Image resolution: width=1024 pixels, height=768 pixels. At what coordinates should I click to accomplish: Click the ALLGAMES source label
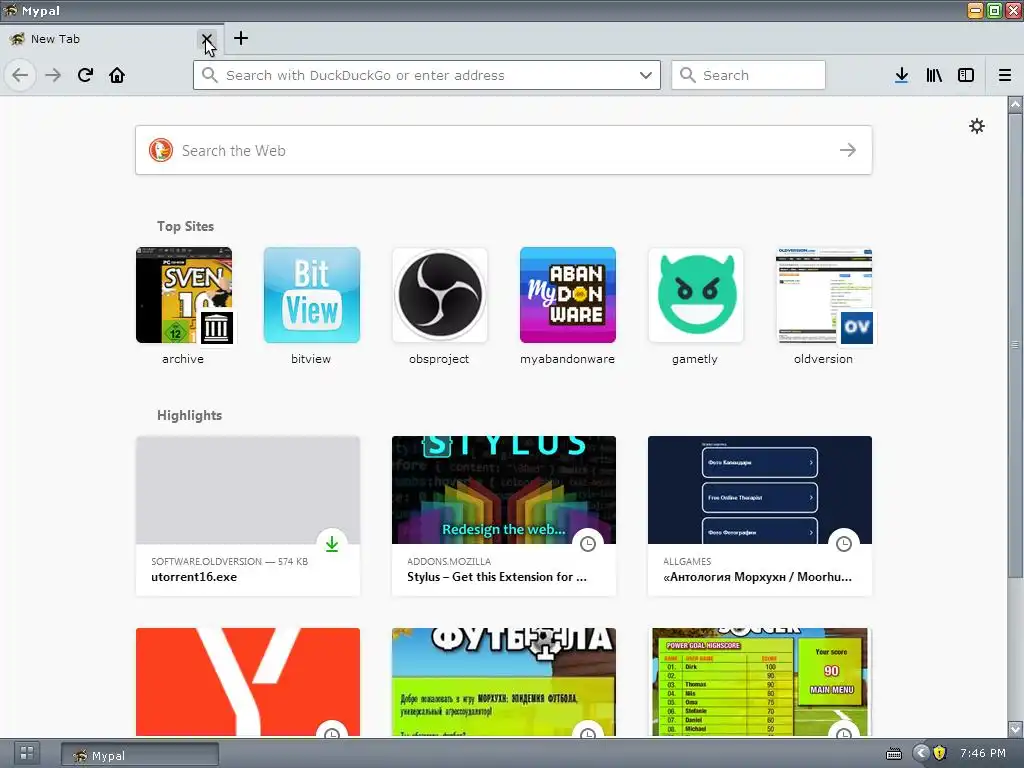(687, 561)
